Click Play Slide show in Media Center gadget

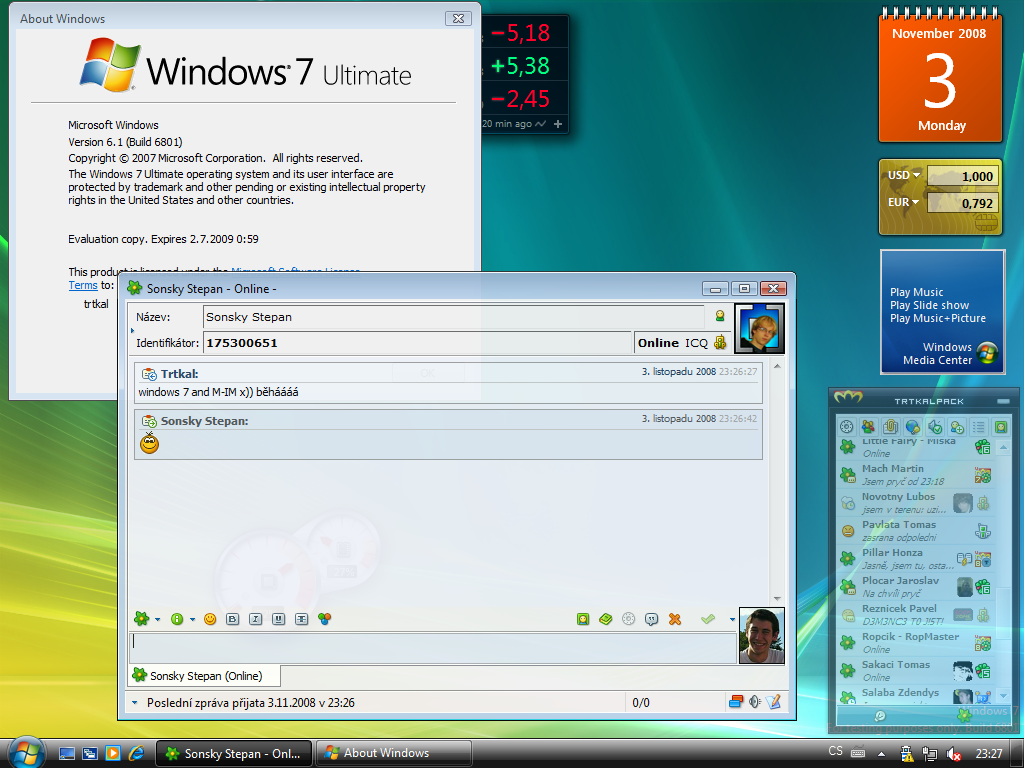coord(929,305)
